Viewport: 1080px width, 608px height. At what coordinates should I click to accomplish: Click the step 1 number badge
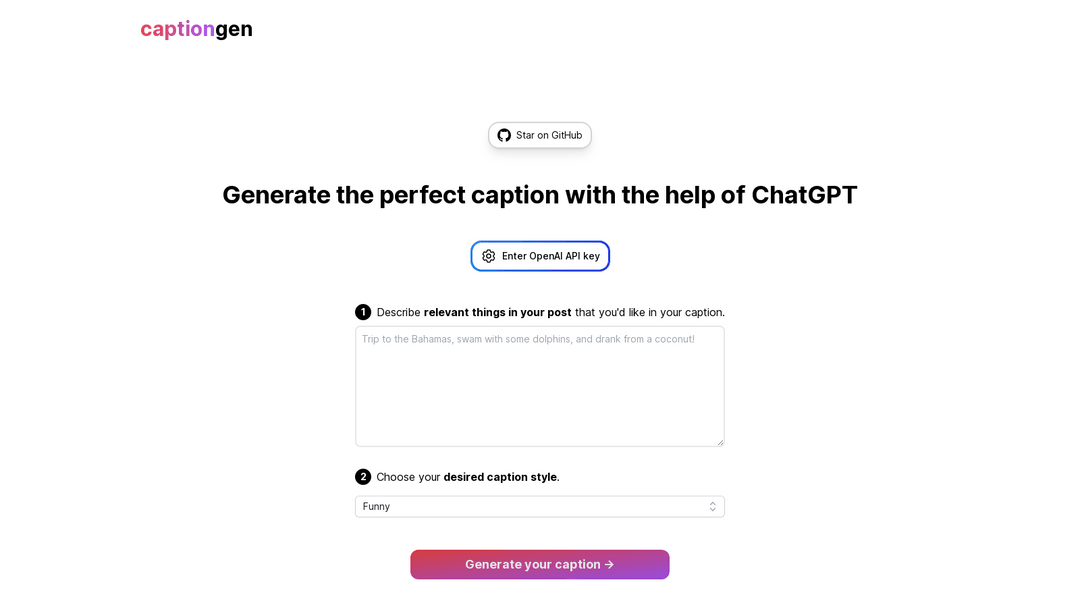pos(363,312)
